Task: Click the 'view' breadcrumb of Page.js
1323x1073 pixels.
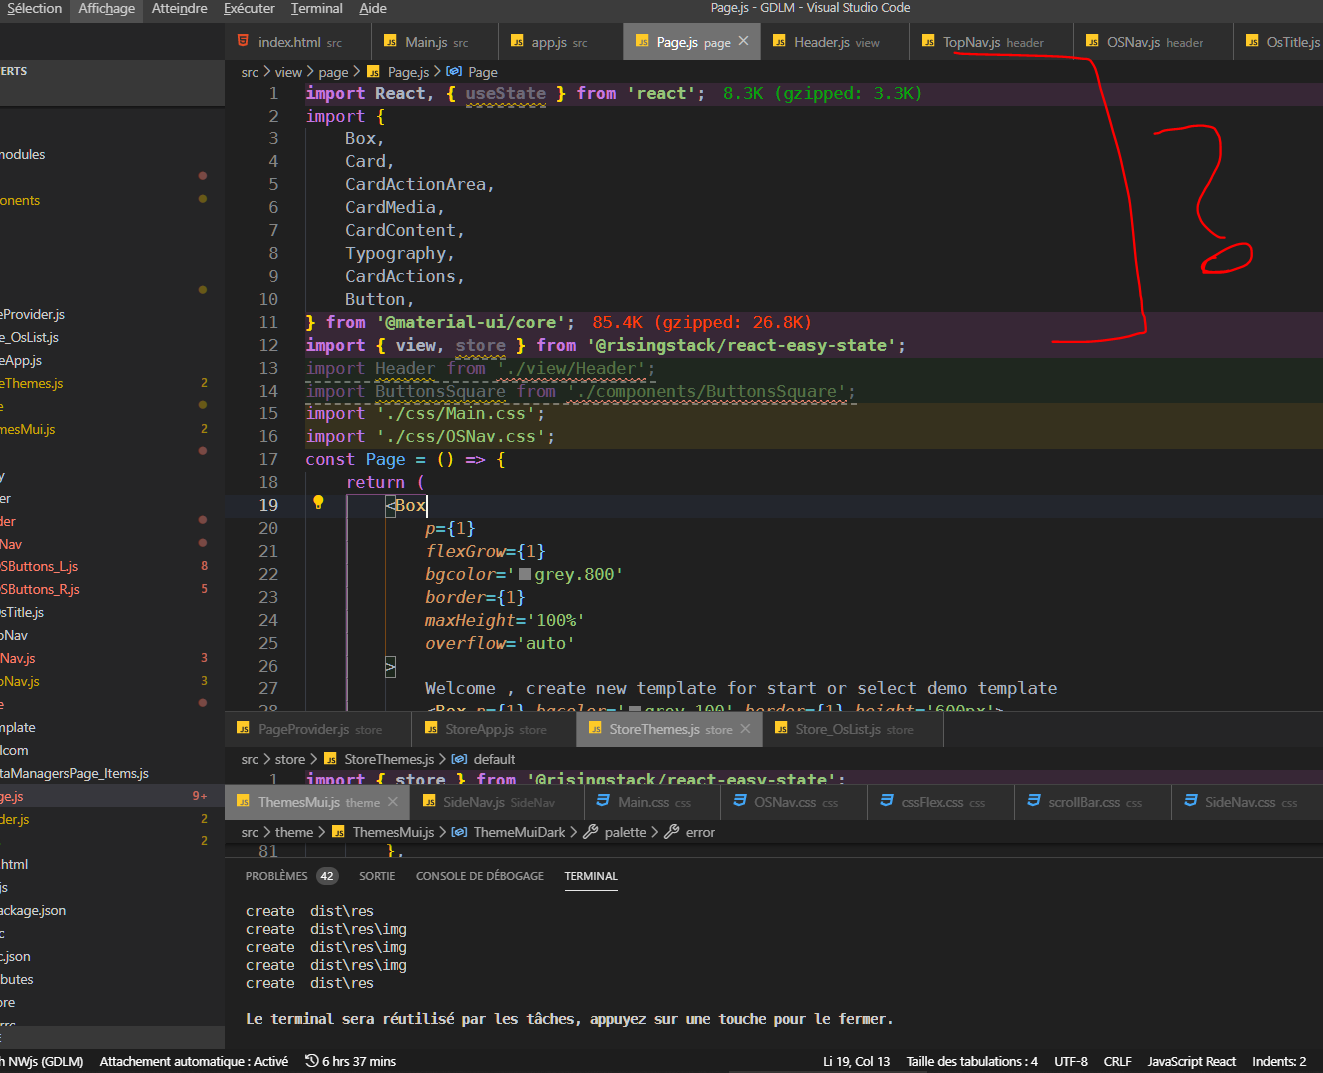Action: [x=288, y=72]
